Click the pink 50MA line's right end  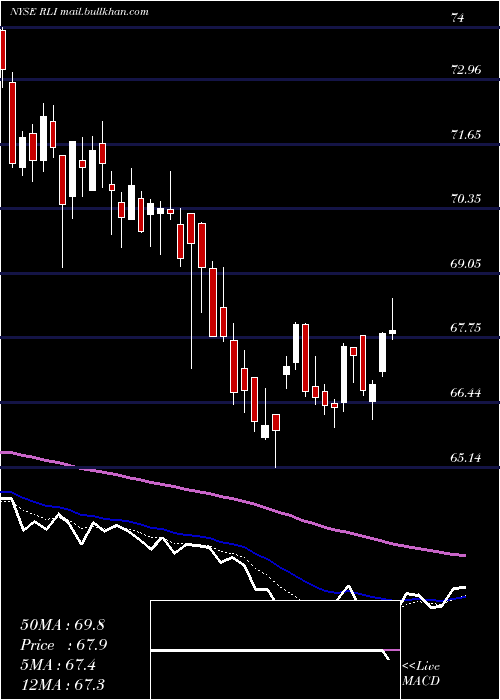click(x=463, y=555)
